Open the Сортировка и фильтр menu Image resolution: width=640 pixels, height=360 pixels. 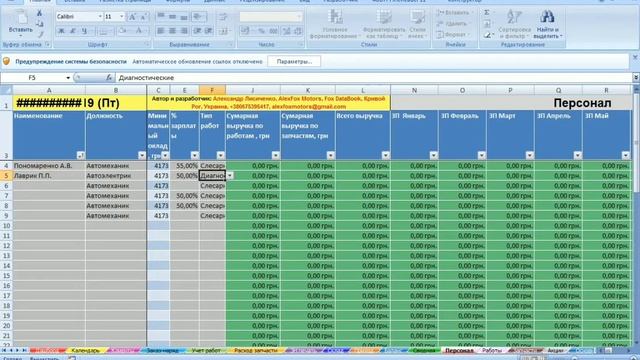(x=514, y=24)
